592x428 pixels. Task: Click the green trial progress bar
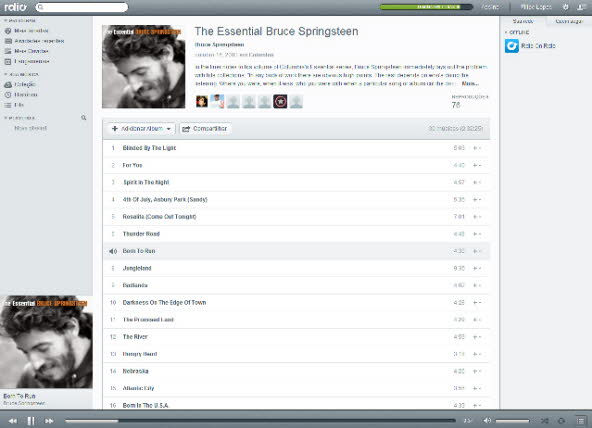426,7
